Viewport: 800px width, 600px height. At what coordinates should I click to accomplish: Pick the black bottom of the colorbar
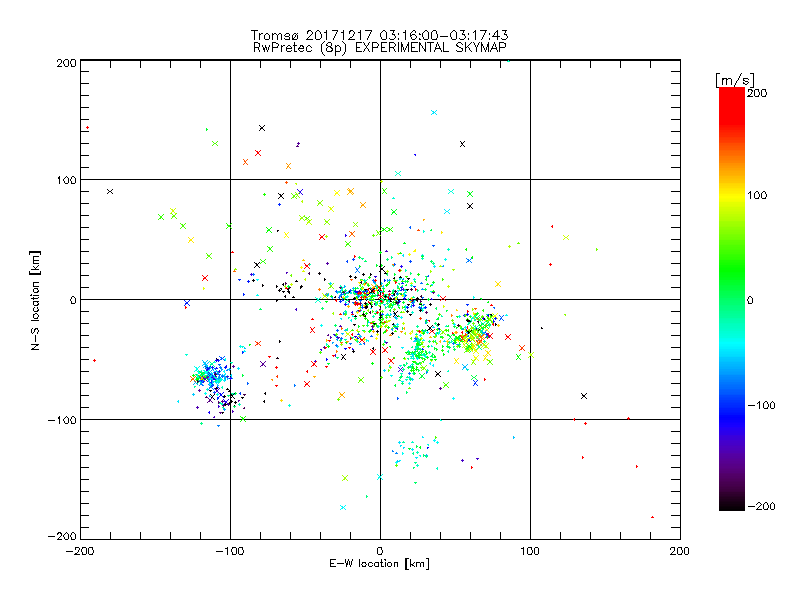click(x=732, y=503)
